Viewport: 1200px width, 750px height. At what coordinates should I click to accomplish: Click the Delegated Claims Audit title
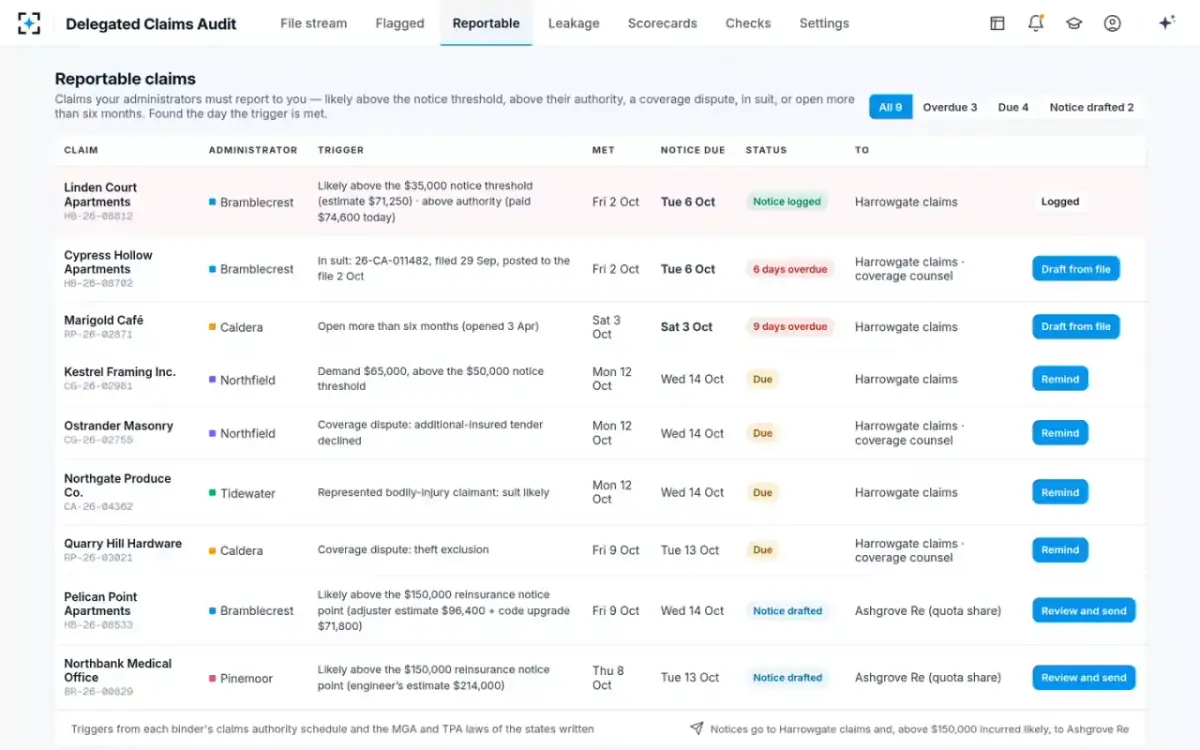(x=151, y=24)
